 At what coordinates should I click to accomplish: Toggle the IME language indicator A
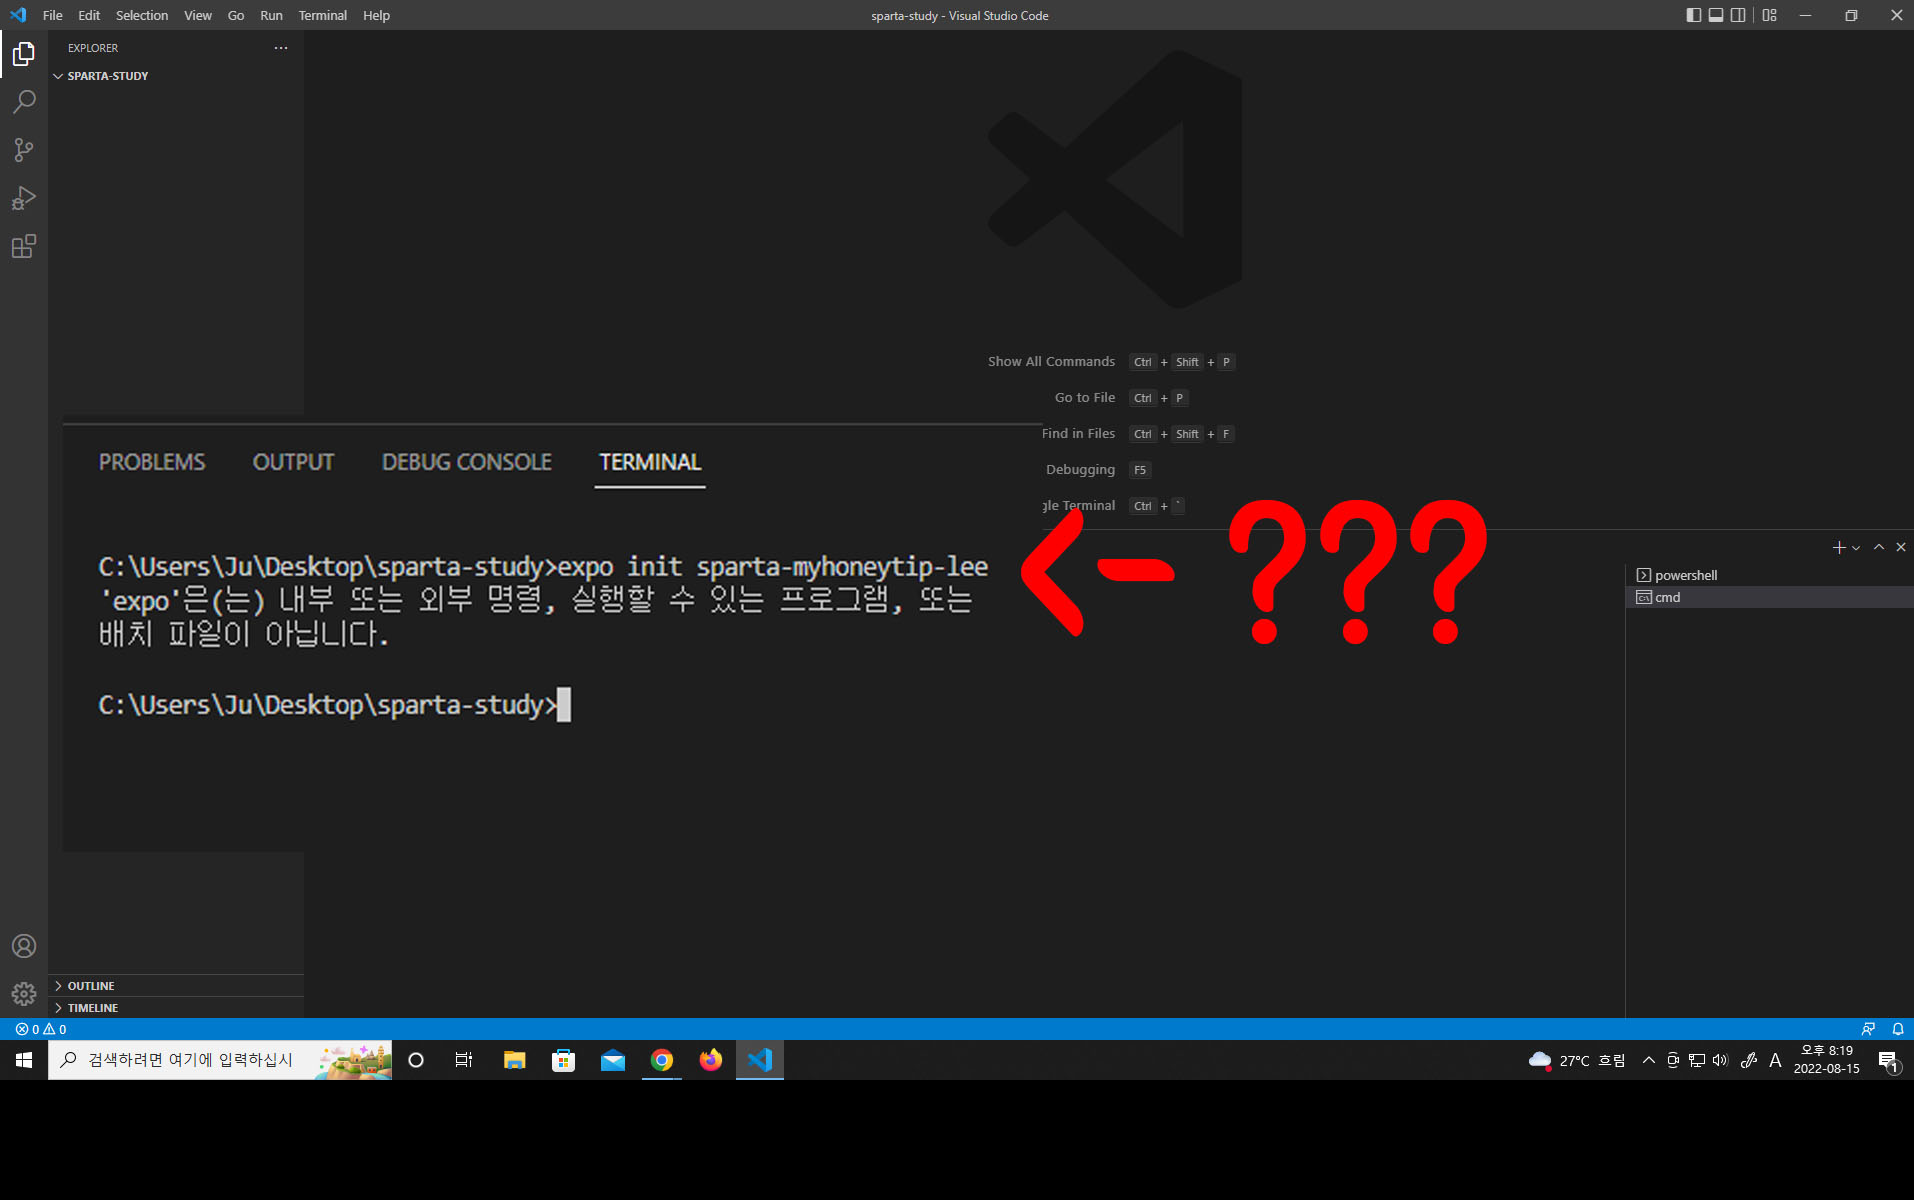pos(1775,1060)
